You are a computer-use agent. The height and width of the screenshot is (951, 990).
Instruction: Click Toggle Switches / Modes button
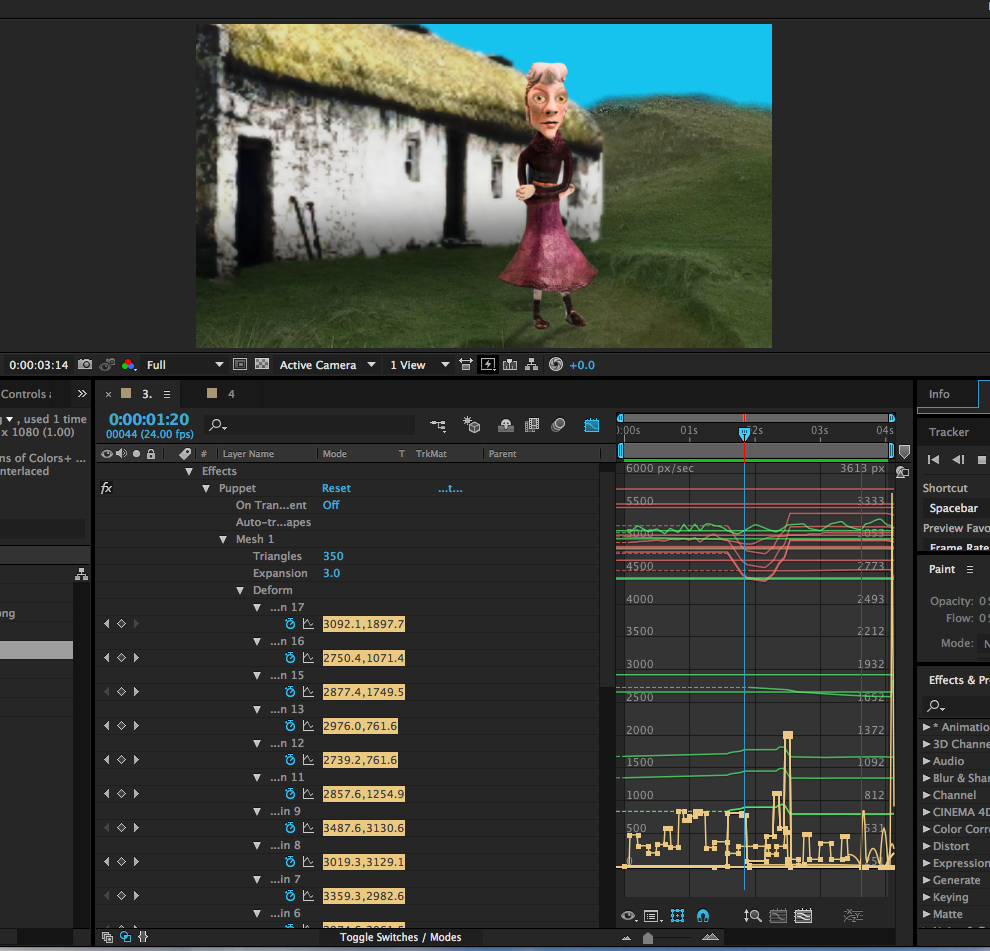tap(400, 937)
